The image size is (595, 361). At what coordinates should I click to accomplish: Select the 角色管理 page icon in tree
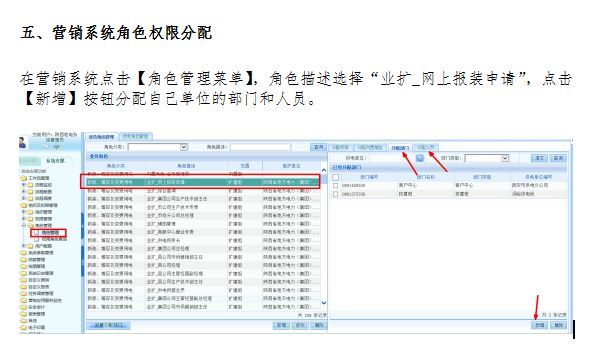pos(37,232)
